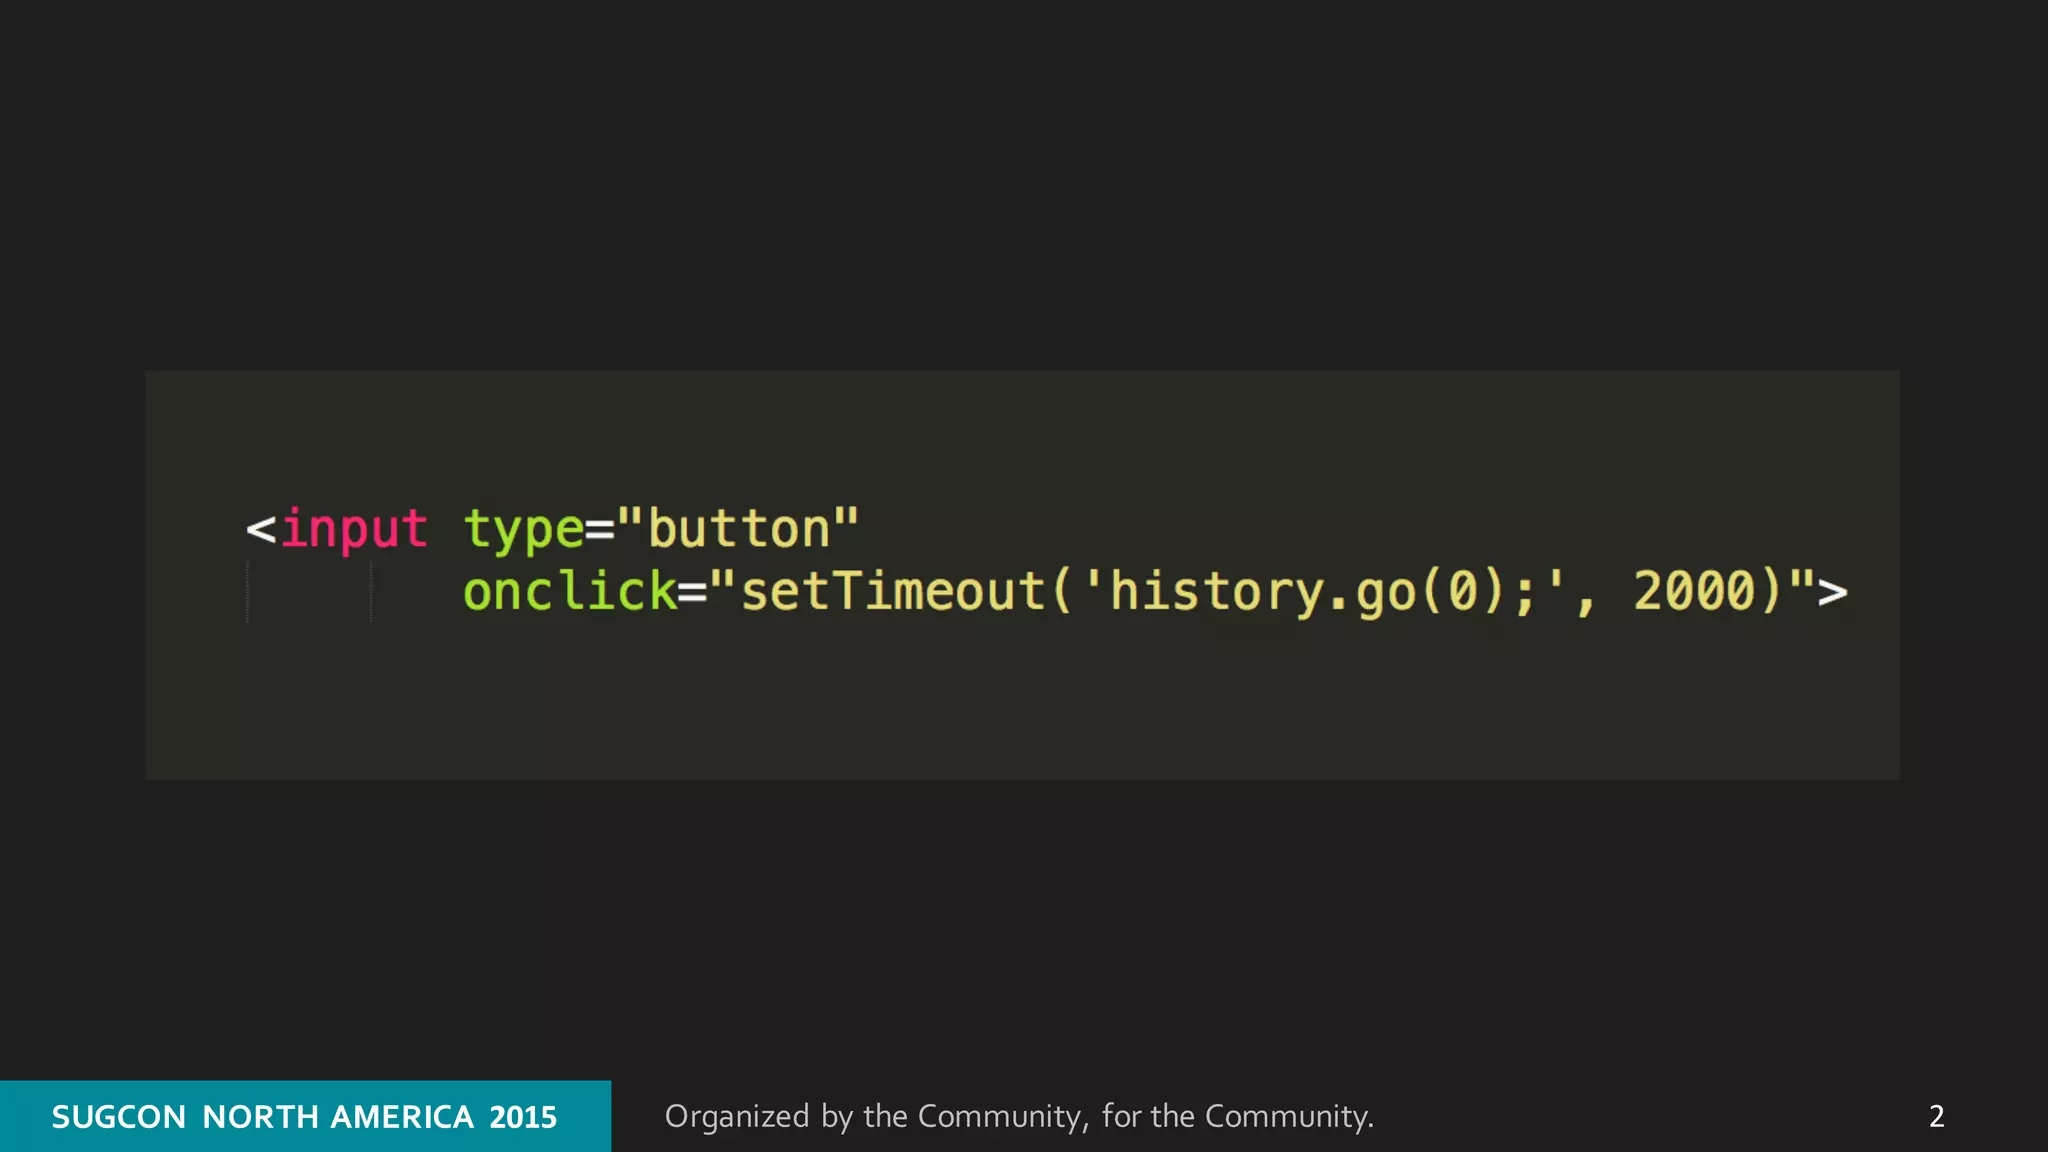Click the equals sign after "onclick"
2048x1152 pixels.
click(692, 593)
